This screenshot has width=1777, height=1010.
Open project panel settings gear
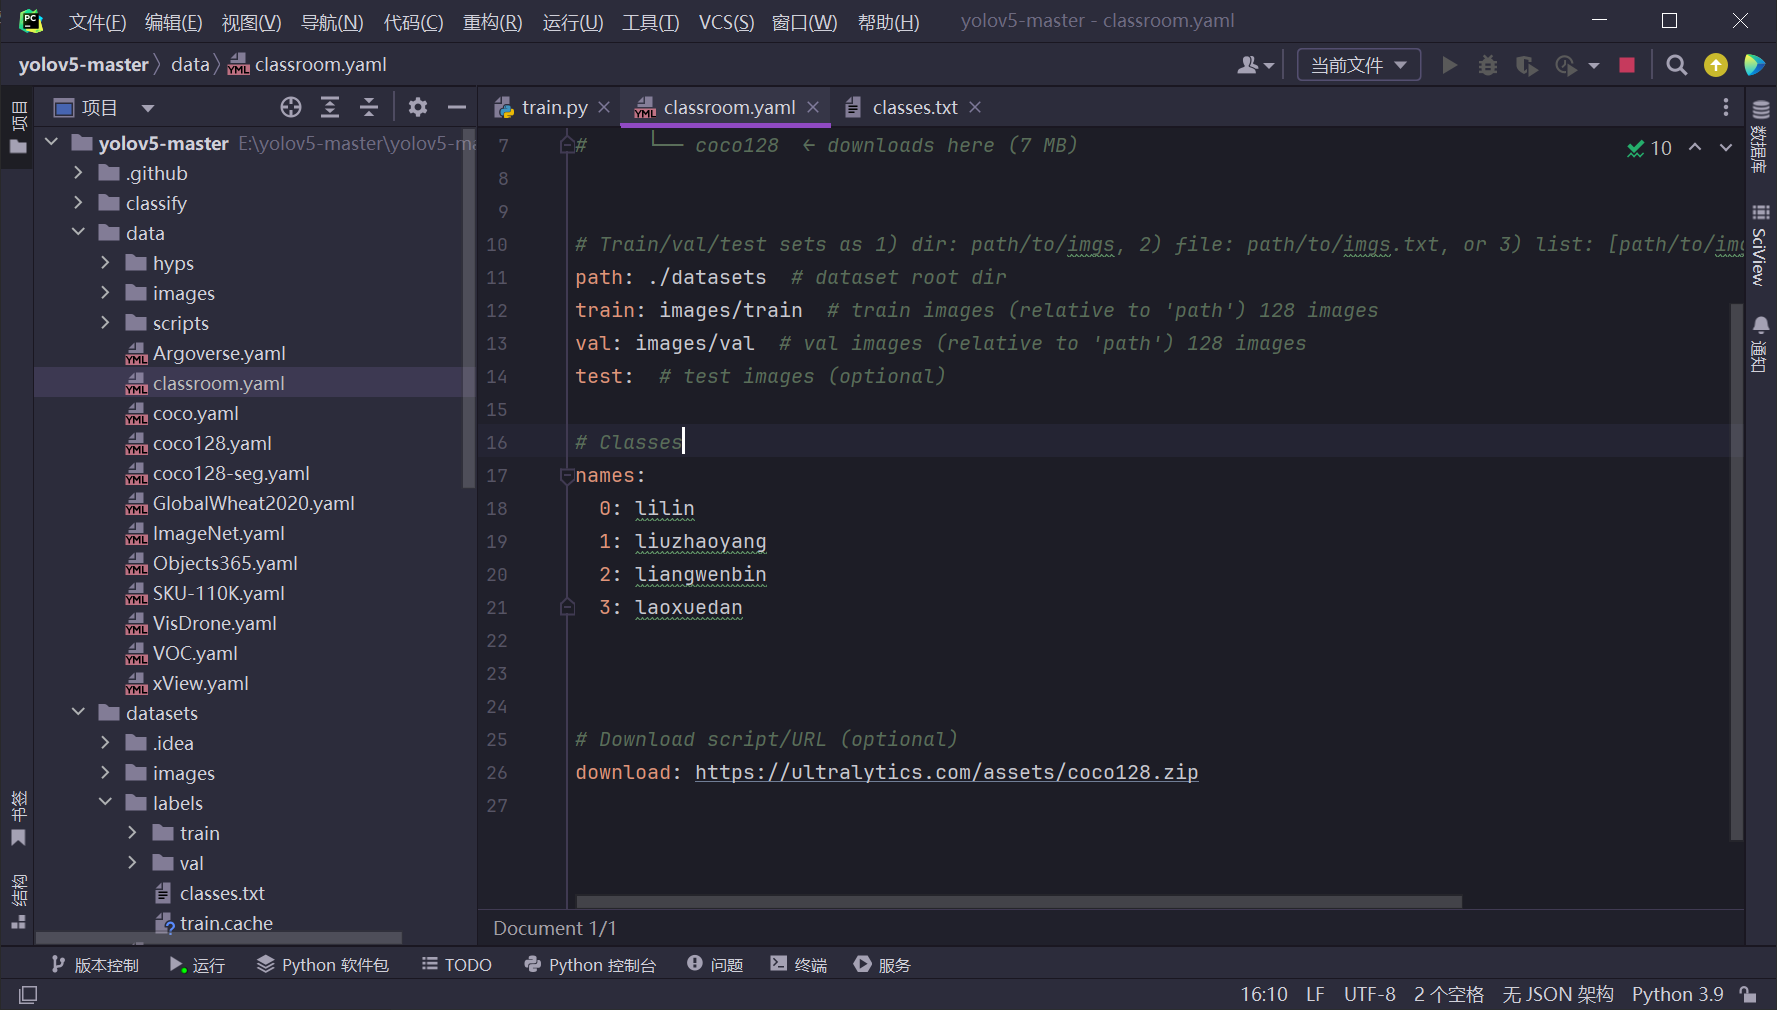pyautogui.click(x=418, y=107)
